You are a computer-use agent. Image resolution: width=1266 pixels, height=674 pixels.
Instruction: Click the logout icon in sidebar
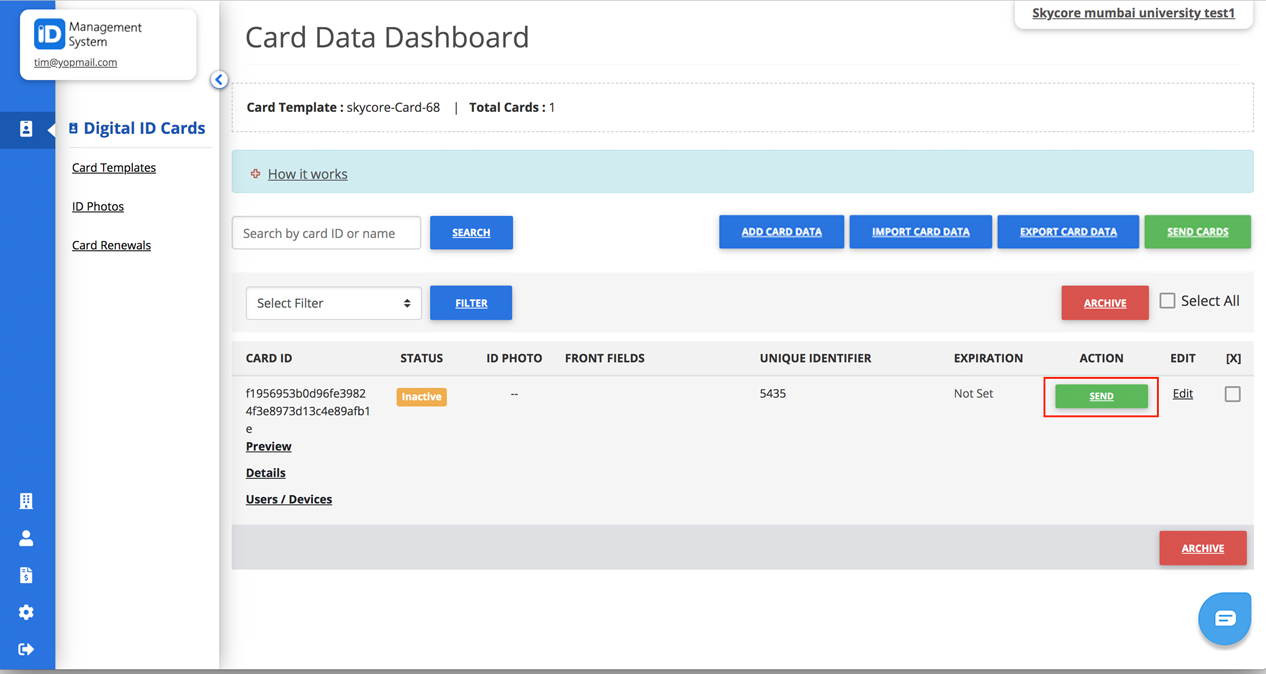click(26, 649)
